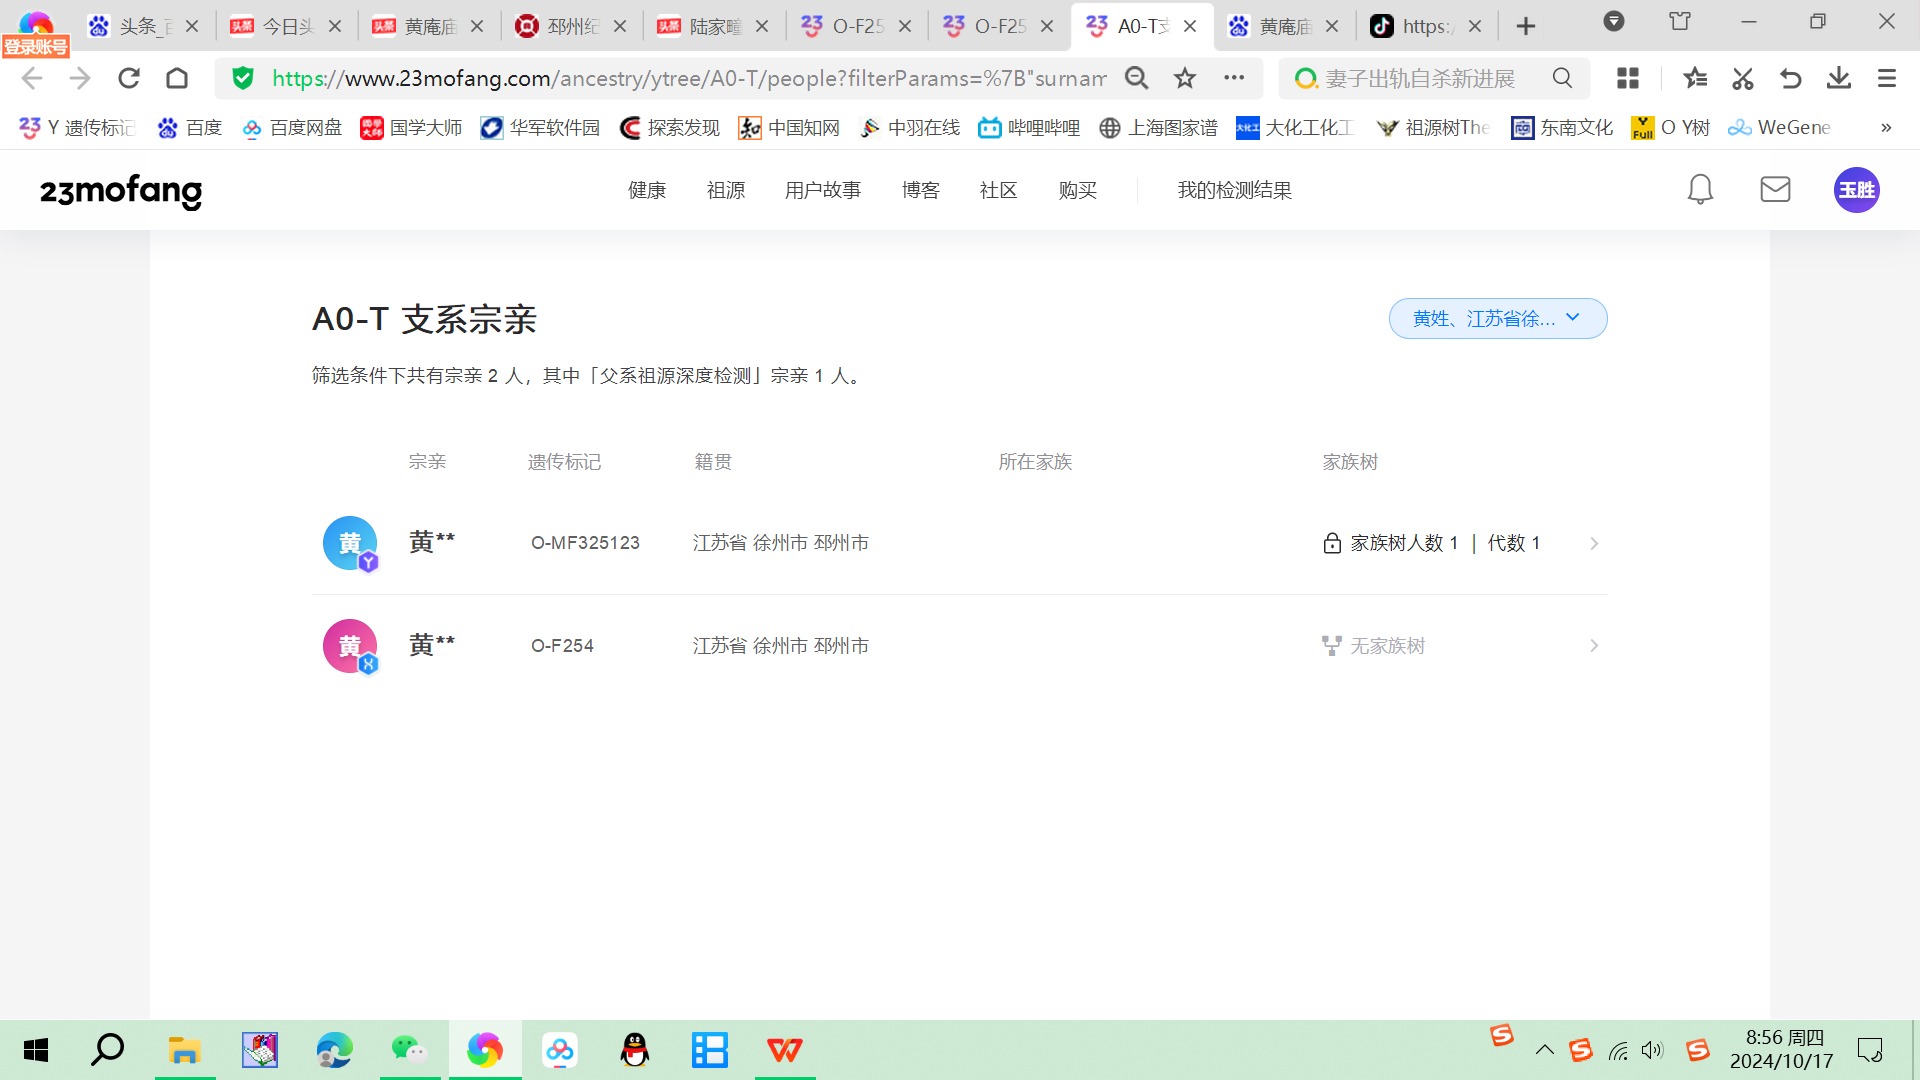This screenshot has width=1920, height=1080.
Task: Close the A0-T active tab
Action: (1190, 27)
